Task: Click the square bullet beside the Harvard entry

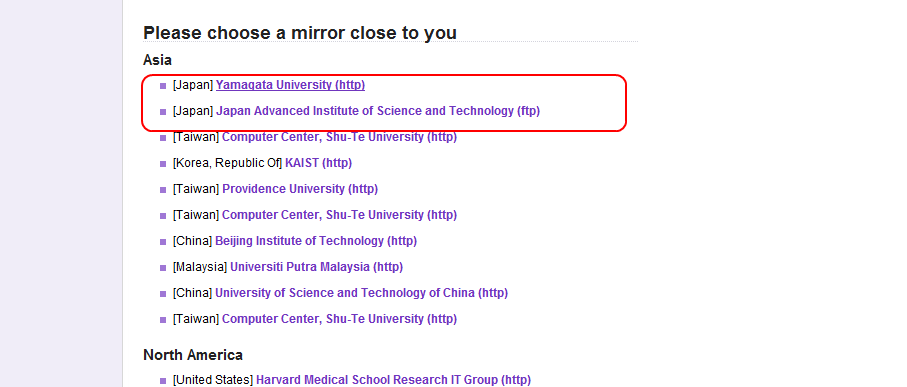Action: (x=163, y=381)
